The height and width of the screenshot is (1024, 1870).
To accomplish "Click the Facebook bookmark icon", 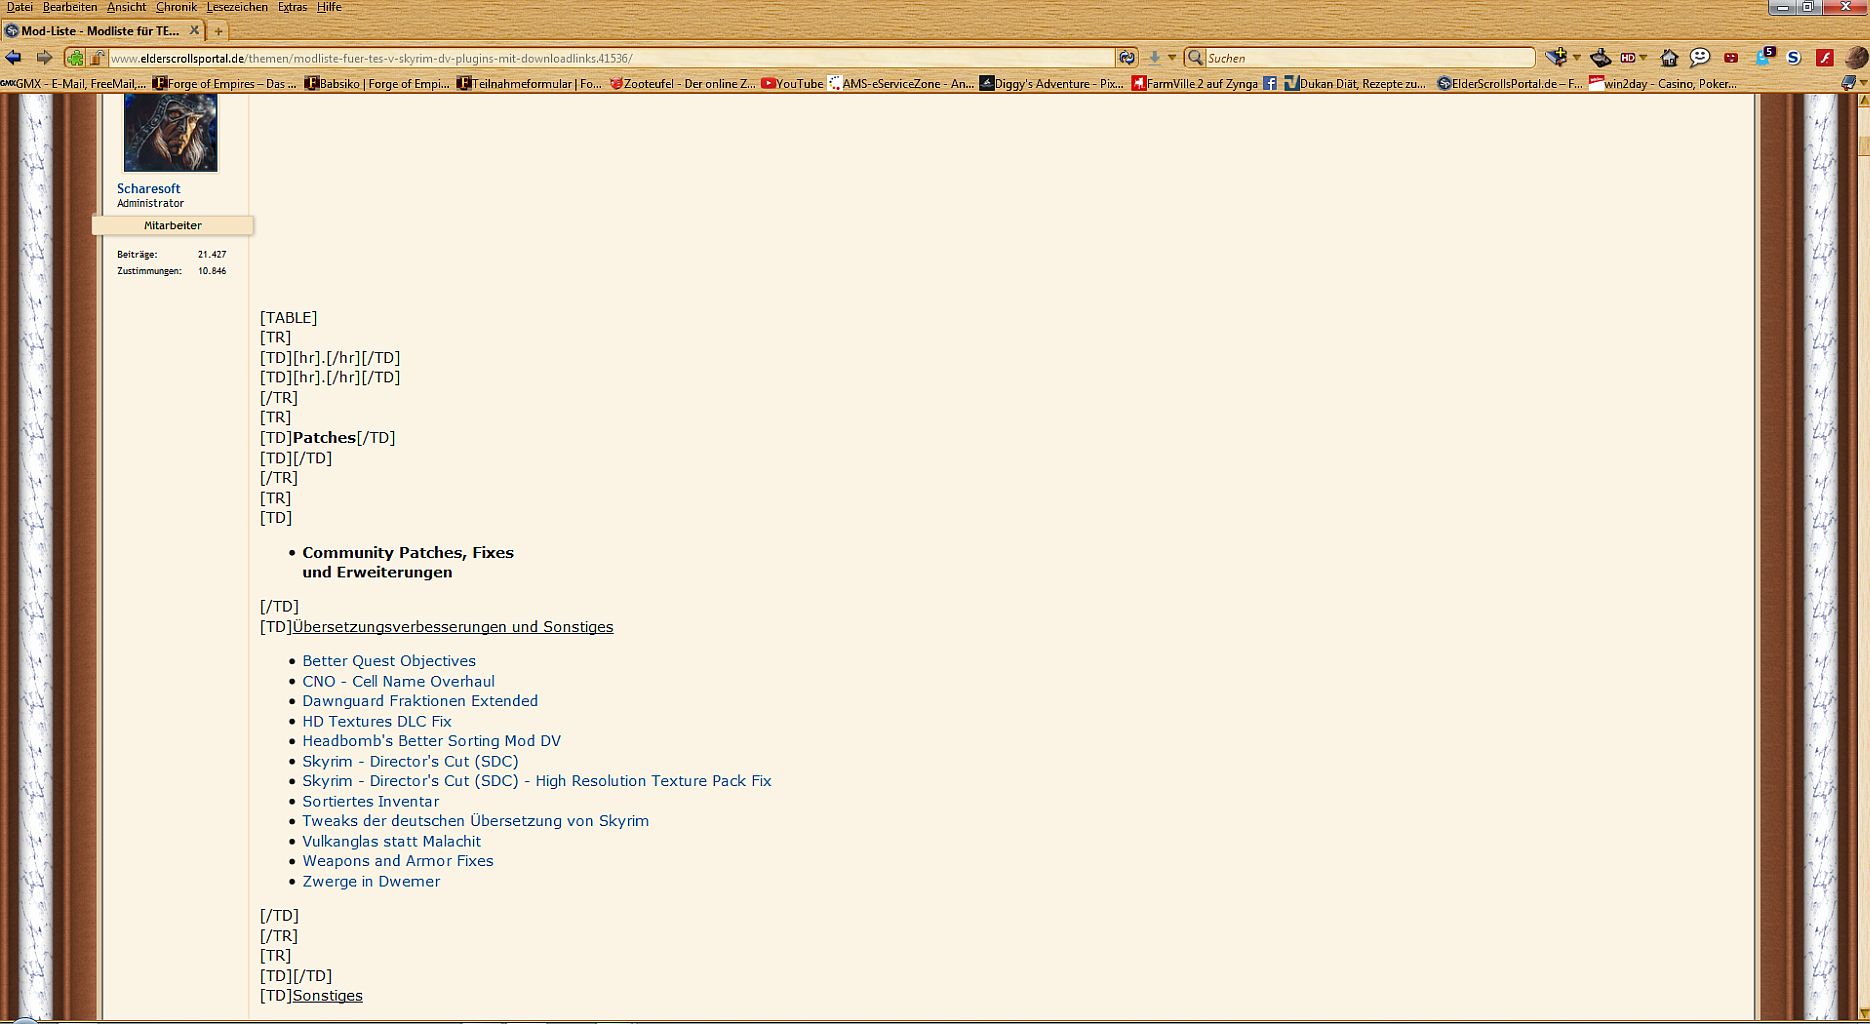I will (1269, 84).
